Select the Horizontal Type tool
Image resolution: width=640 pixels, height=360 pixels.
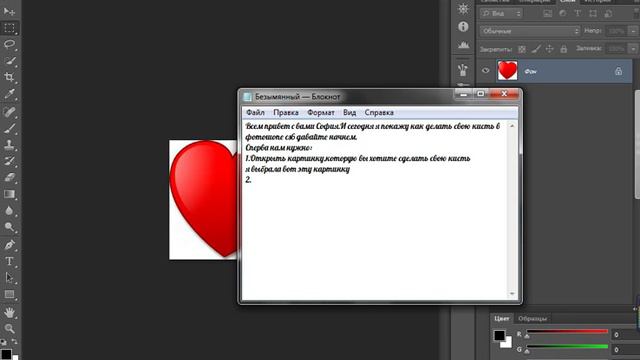9,261
